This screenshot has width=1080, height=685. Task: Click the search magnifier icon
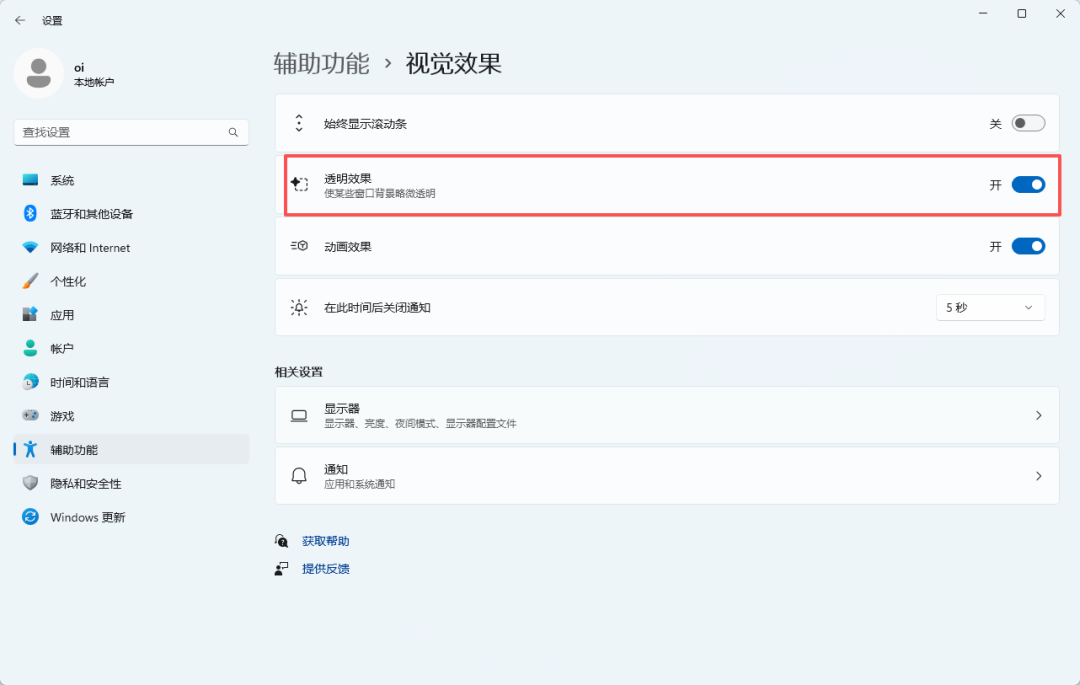point(233,132)
